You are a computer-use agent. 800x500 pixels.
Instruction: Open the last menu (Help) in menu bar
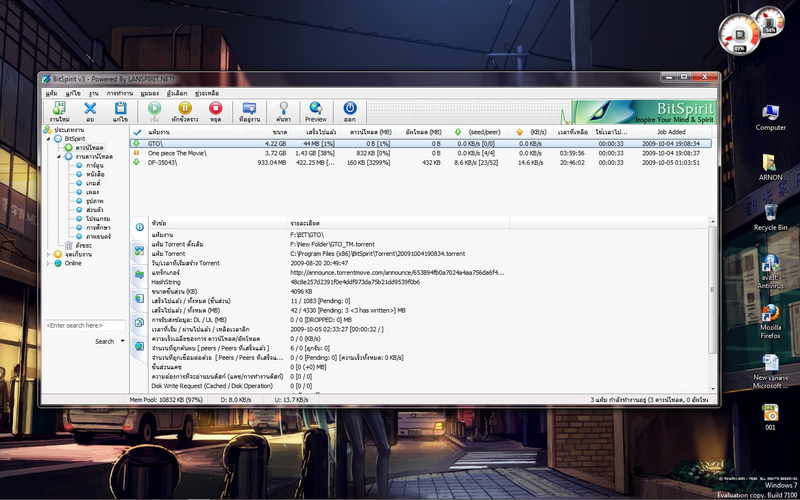(x=207, y=93)
